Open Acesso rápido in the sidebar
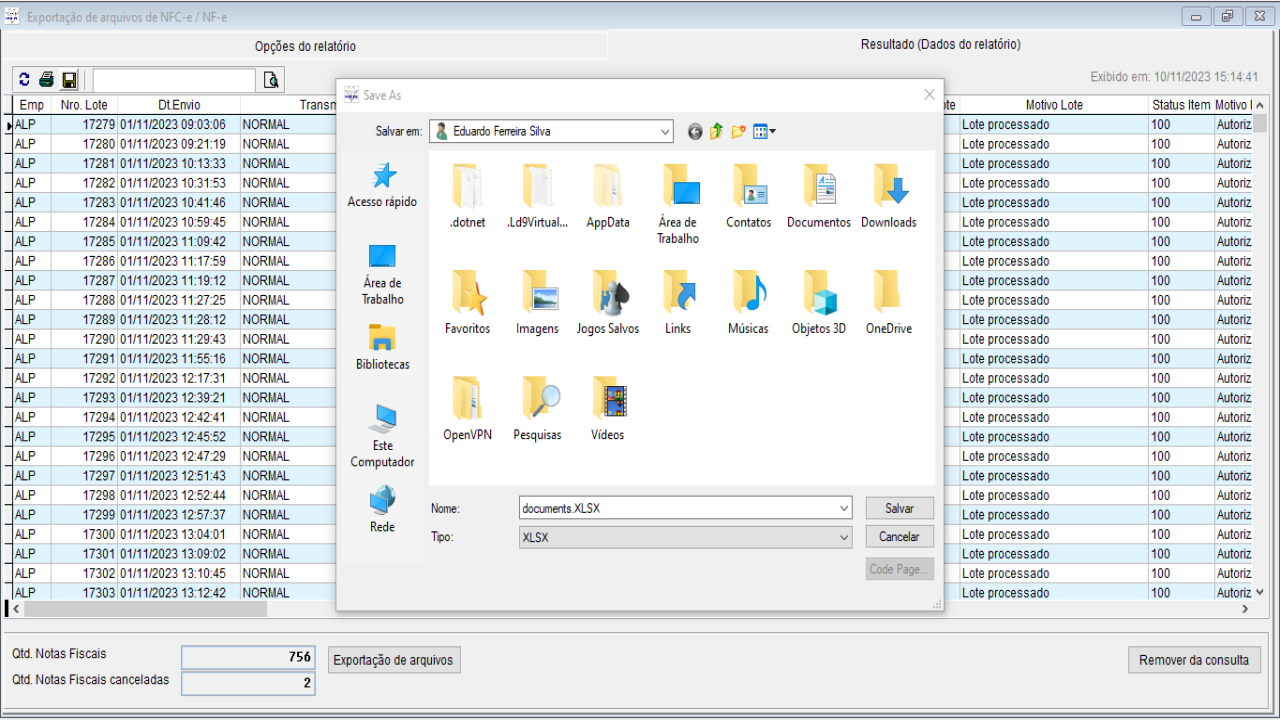The width and height of the screenshot is (1280, 720). pyautogui.click(x=382, y=185)
